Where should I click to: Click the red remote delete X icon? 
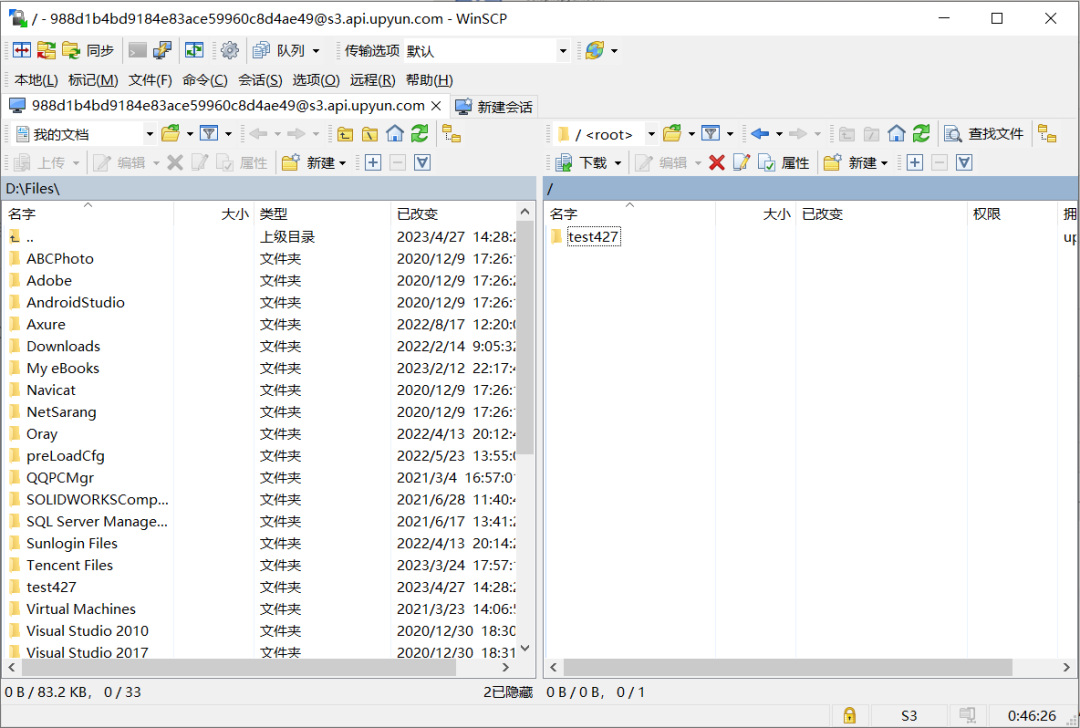point(716,163)
